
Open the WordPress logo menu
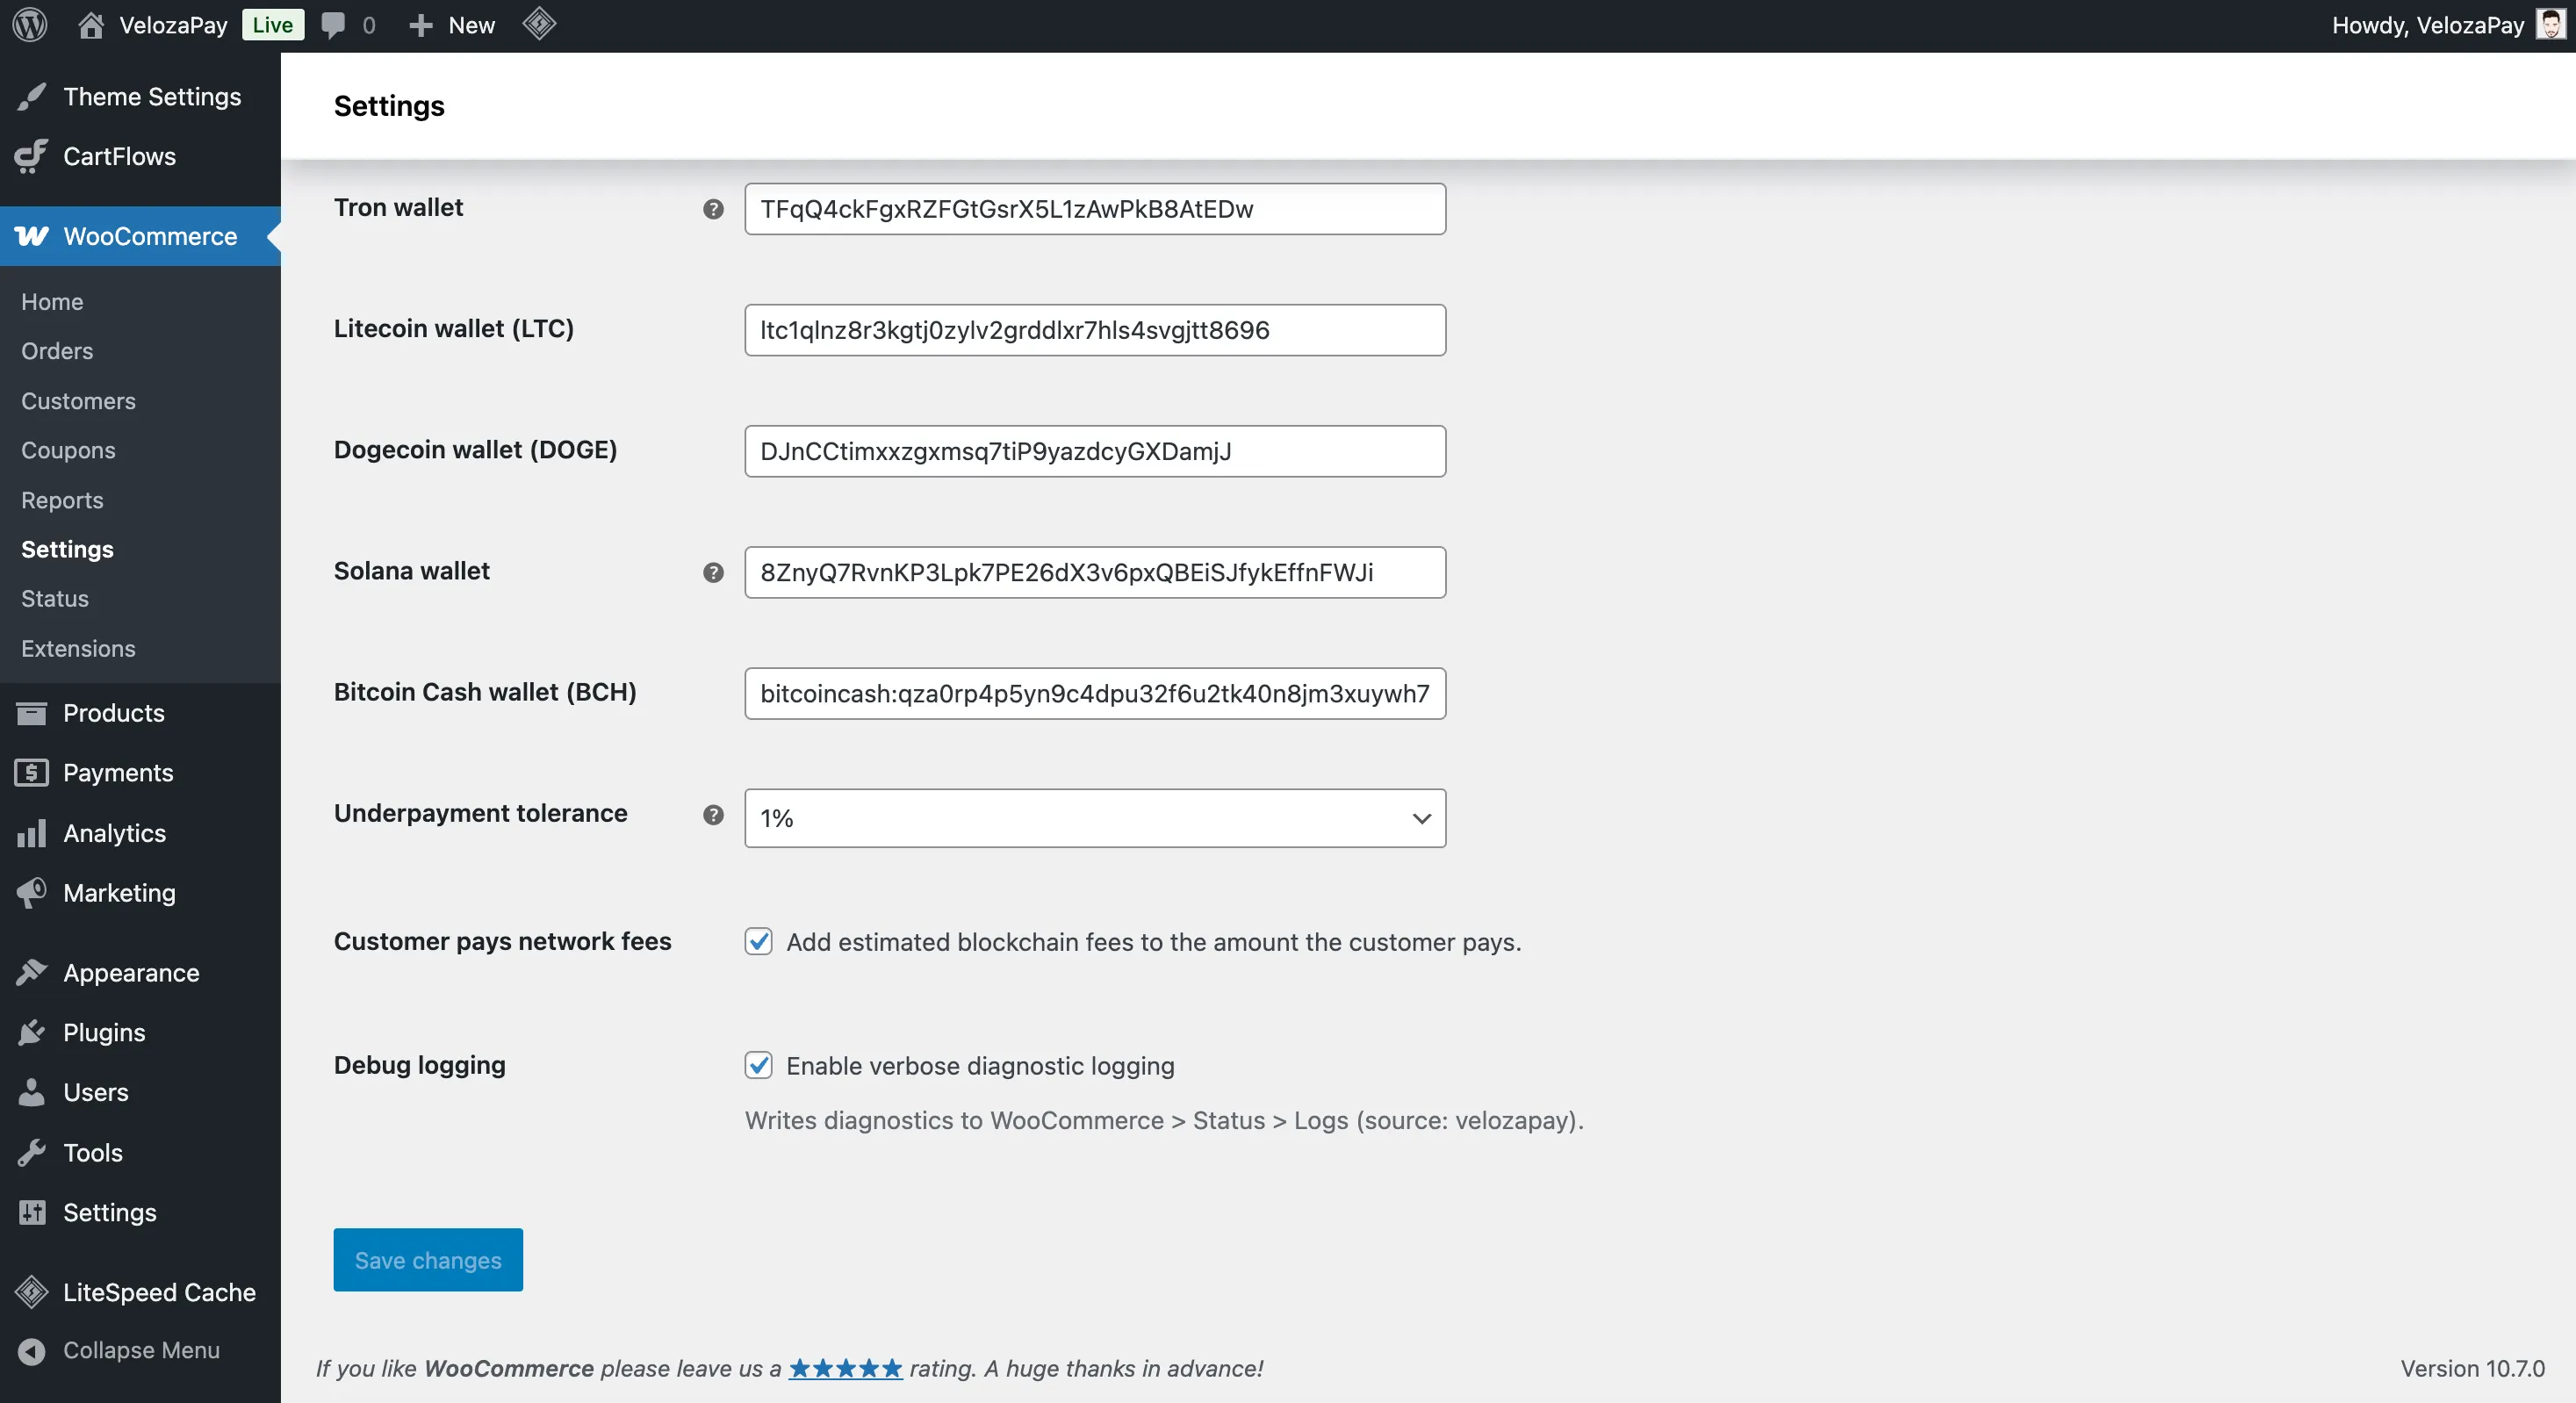tap(30, 25)
